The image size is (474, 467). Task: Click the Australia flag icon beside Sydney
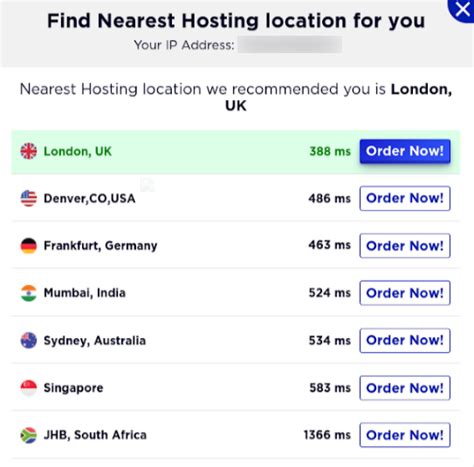click(29, 340)
